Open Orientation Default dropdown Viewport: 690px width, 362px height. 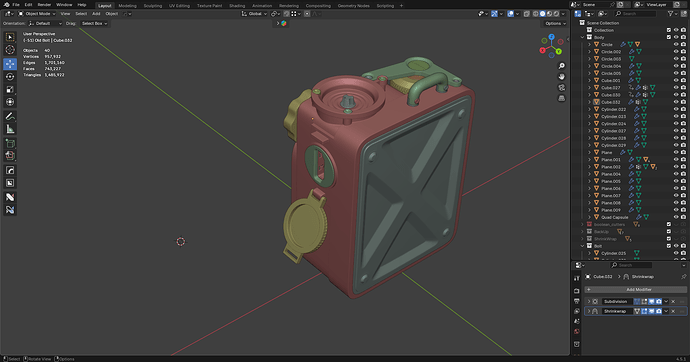coord(45,23)
